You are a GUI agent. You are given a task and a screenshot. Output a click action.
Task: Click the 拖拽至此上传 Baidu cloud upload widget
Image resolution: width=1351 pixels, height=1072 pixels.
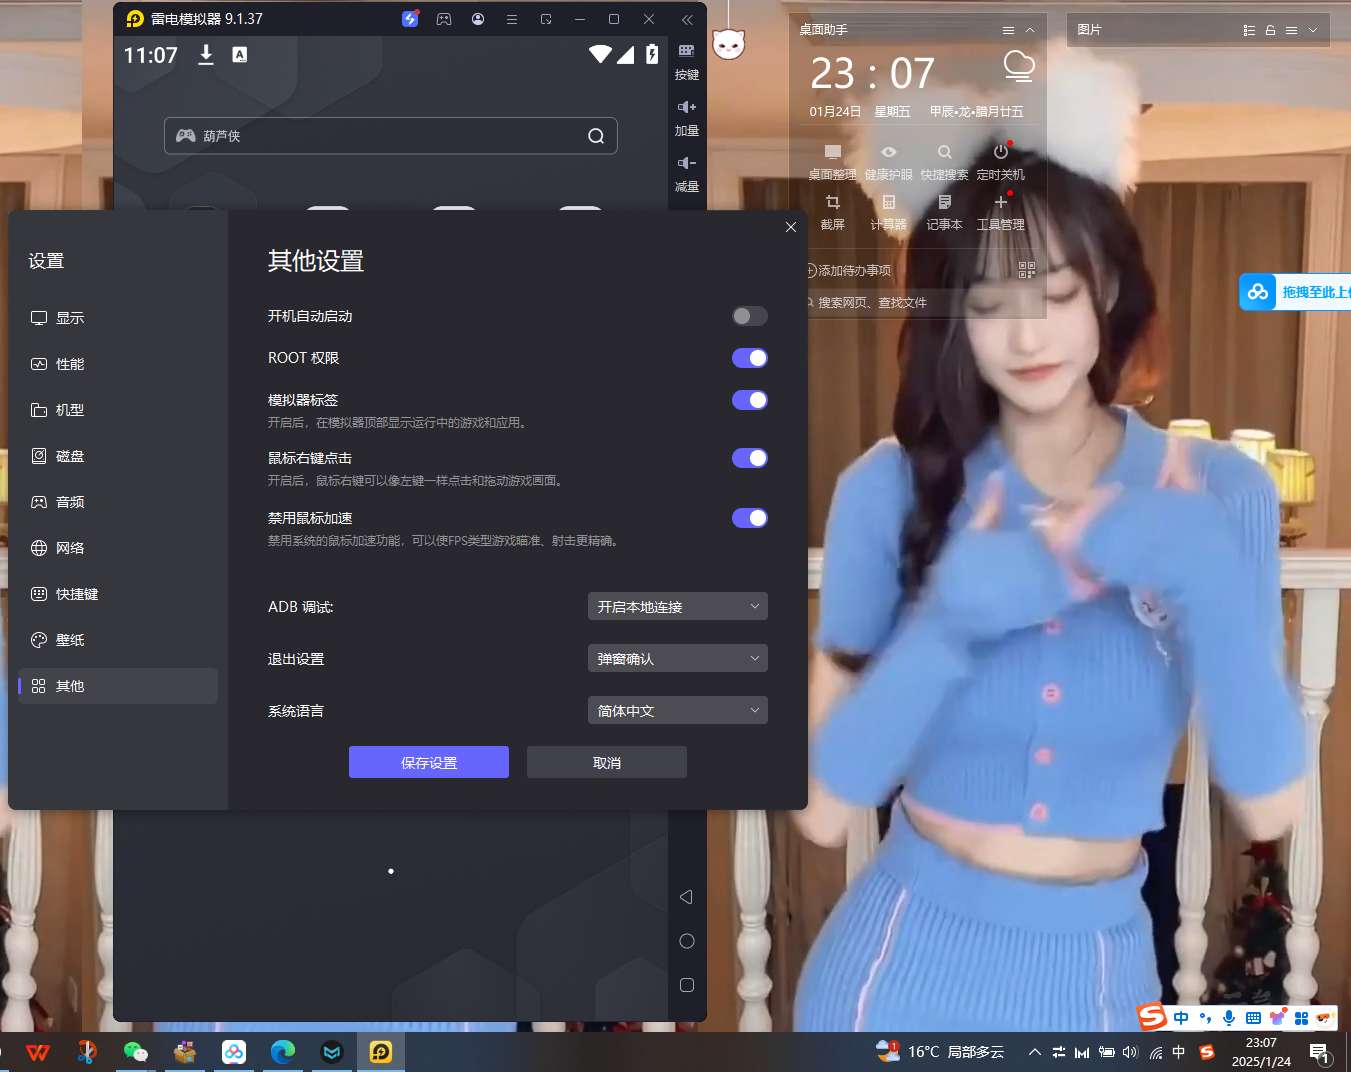[1295, 292]
